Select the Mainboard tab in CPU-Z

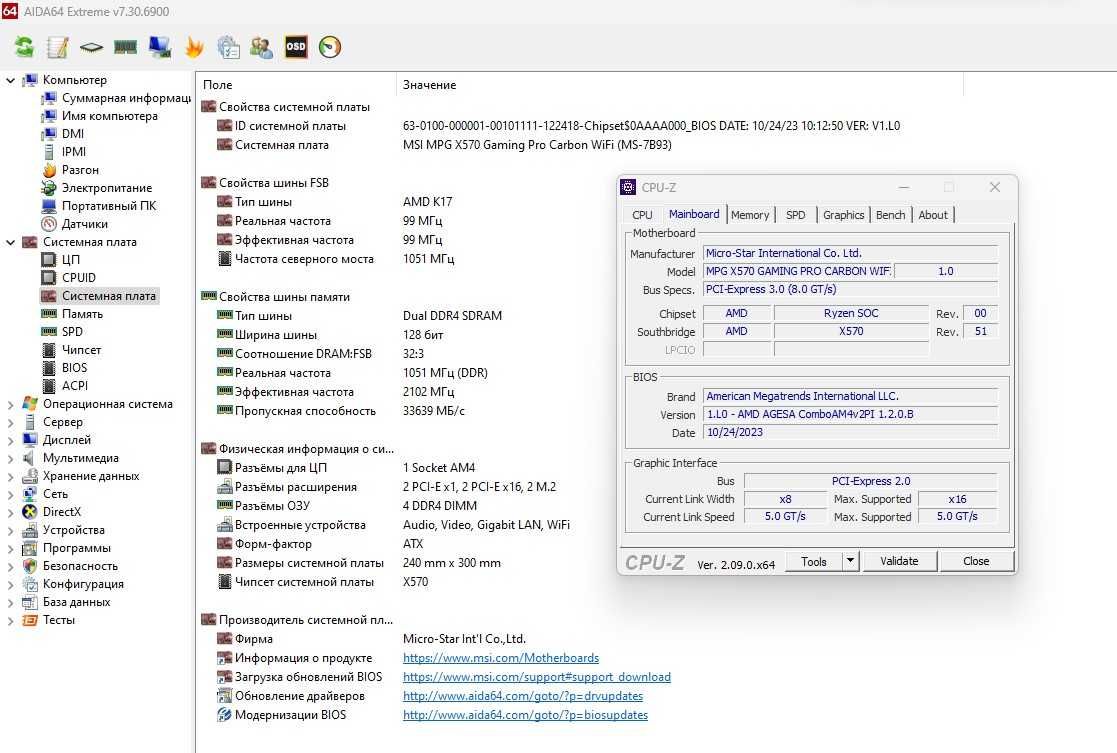[694, 214]
